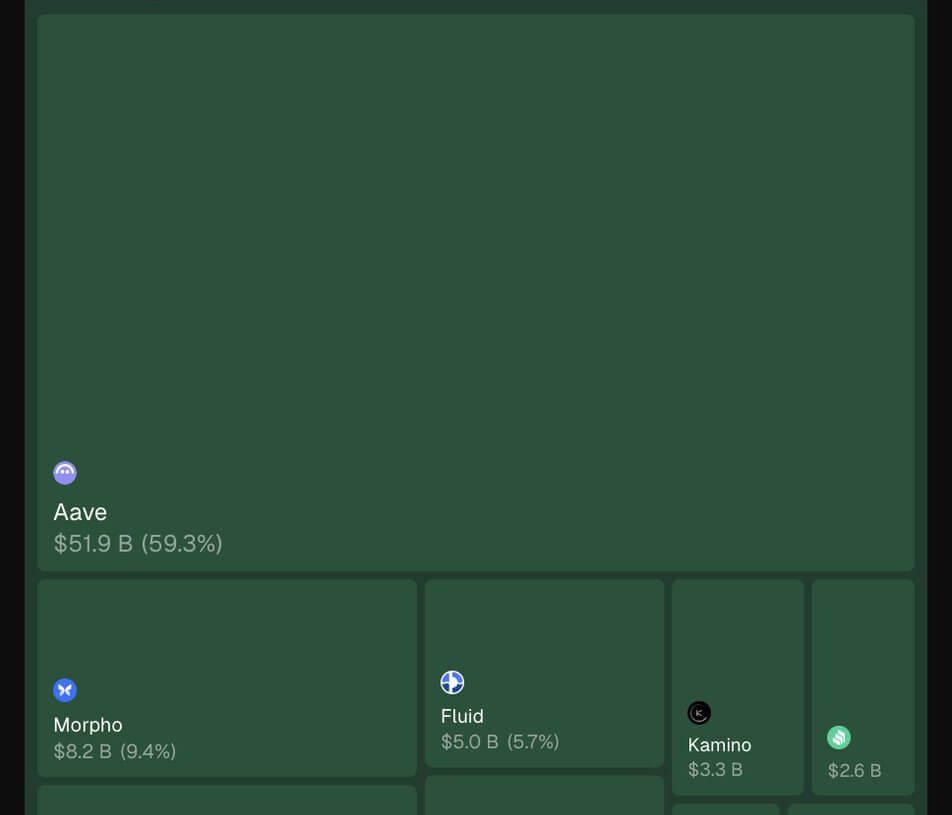The image size is (952, 815).
Task: Open the Fluid name label
Action: coord(462,716)
